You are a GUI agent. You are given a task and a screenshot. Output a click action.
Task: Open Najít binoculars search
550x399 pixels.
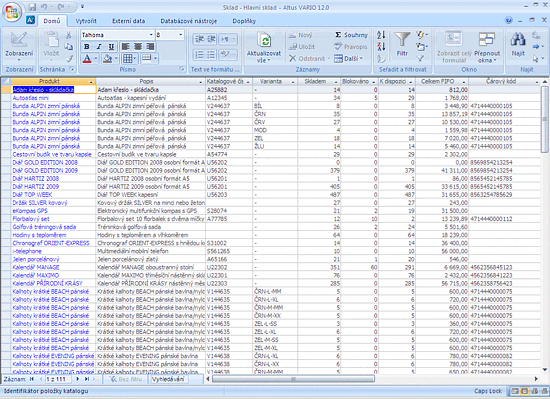(x=518, y=44)
